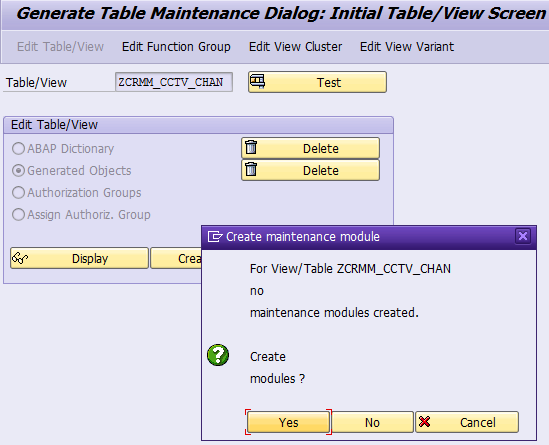
Task: Click the trash icon on the Generated Objects Delete button
Action: [251, 169]
